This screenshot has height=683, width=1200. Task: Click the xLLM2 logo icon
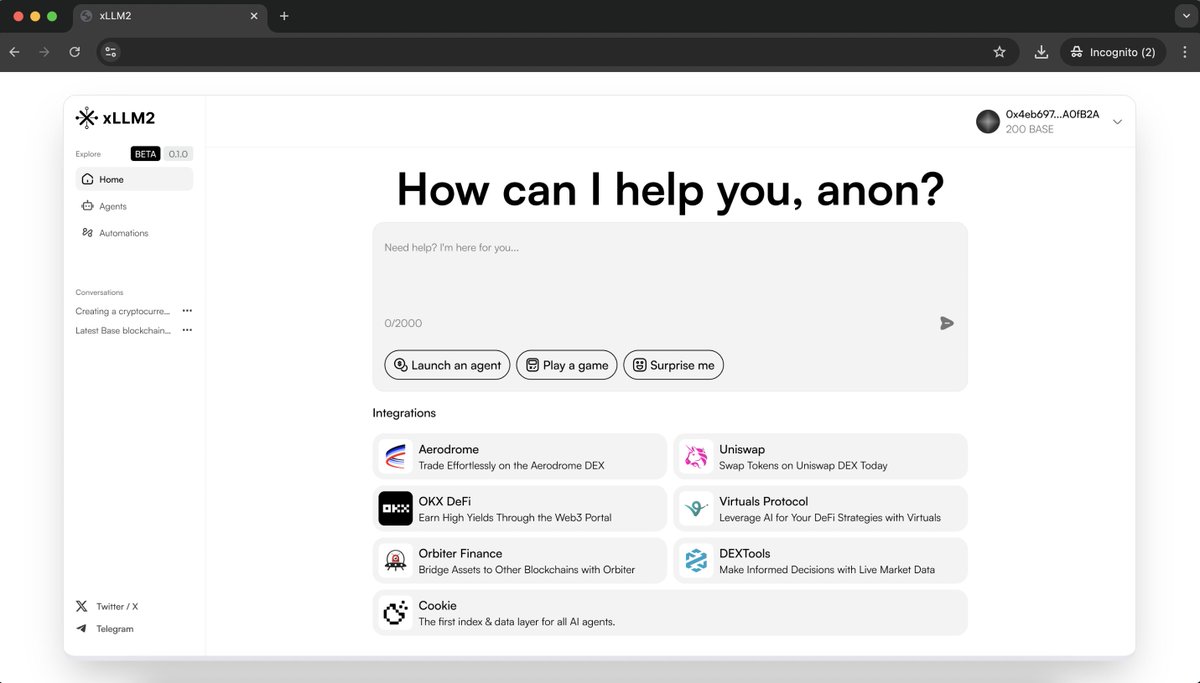pos(87,118)
